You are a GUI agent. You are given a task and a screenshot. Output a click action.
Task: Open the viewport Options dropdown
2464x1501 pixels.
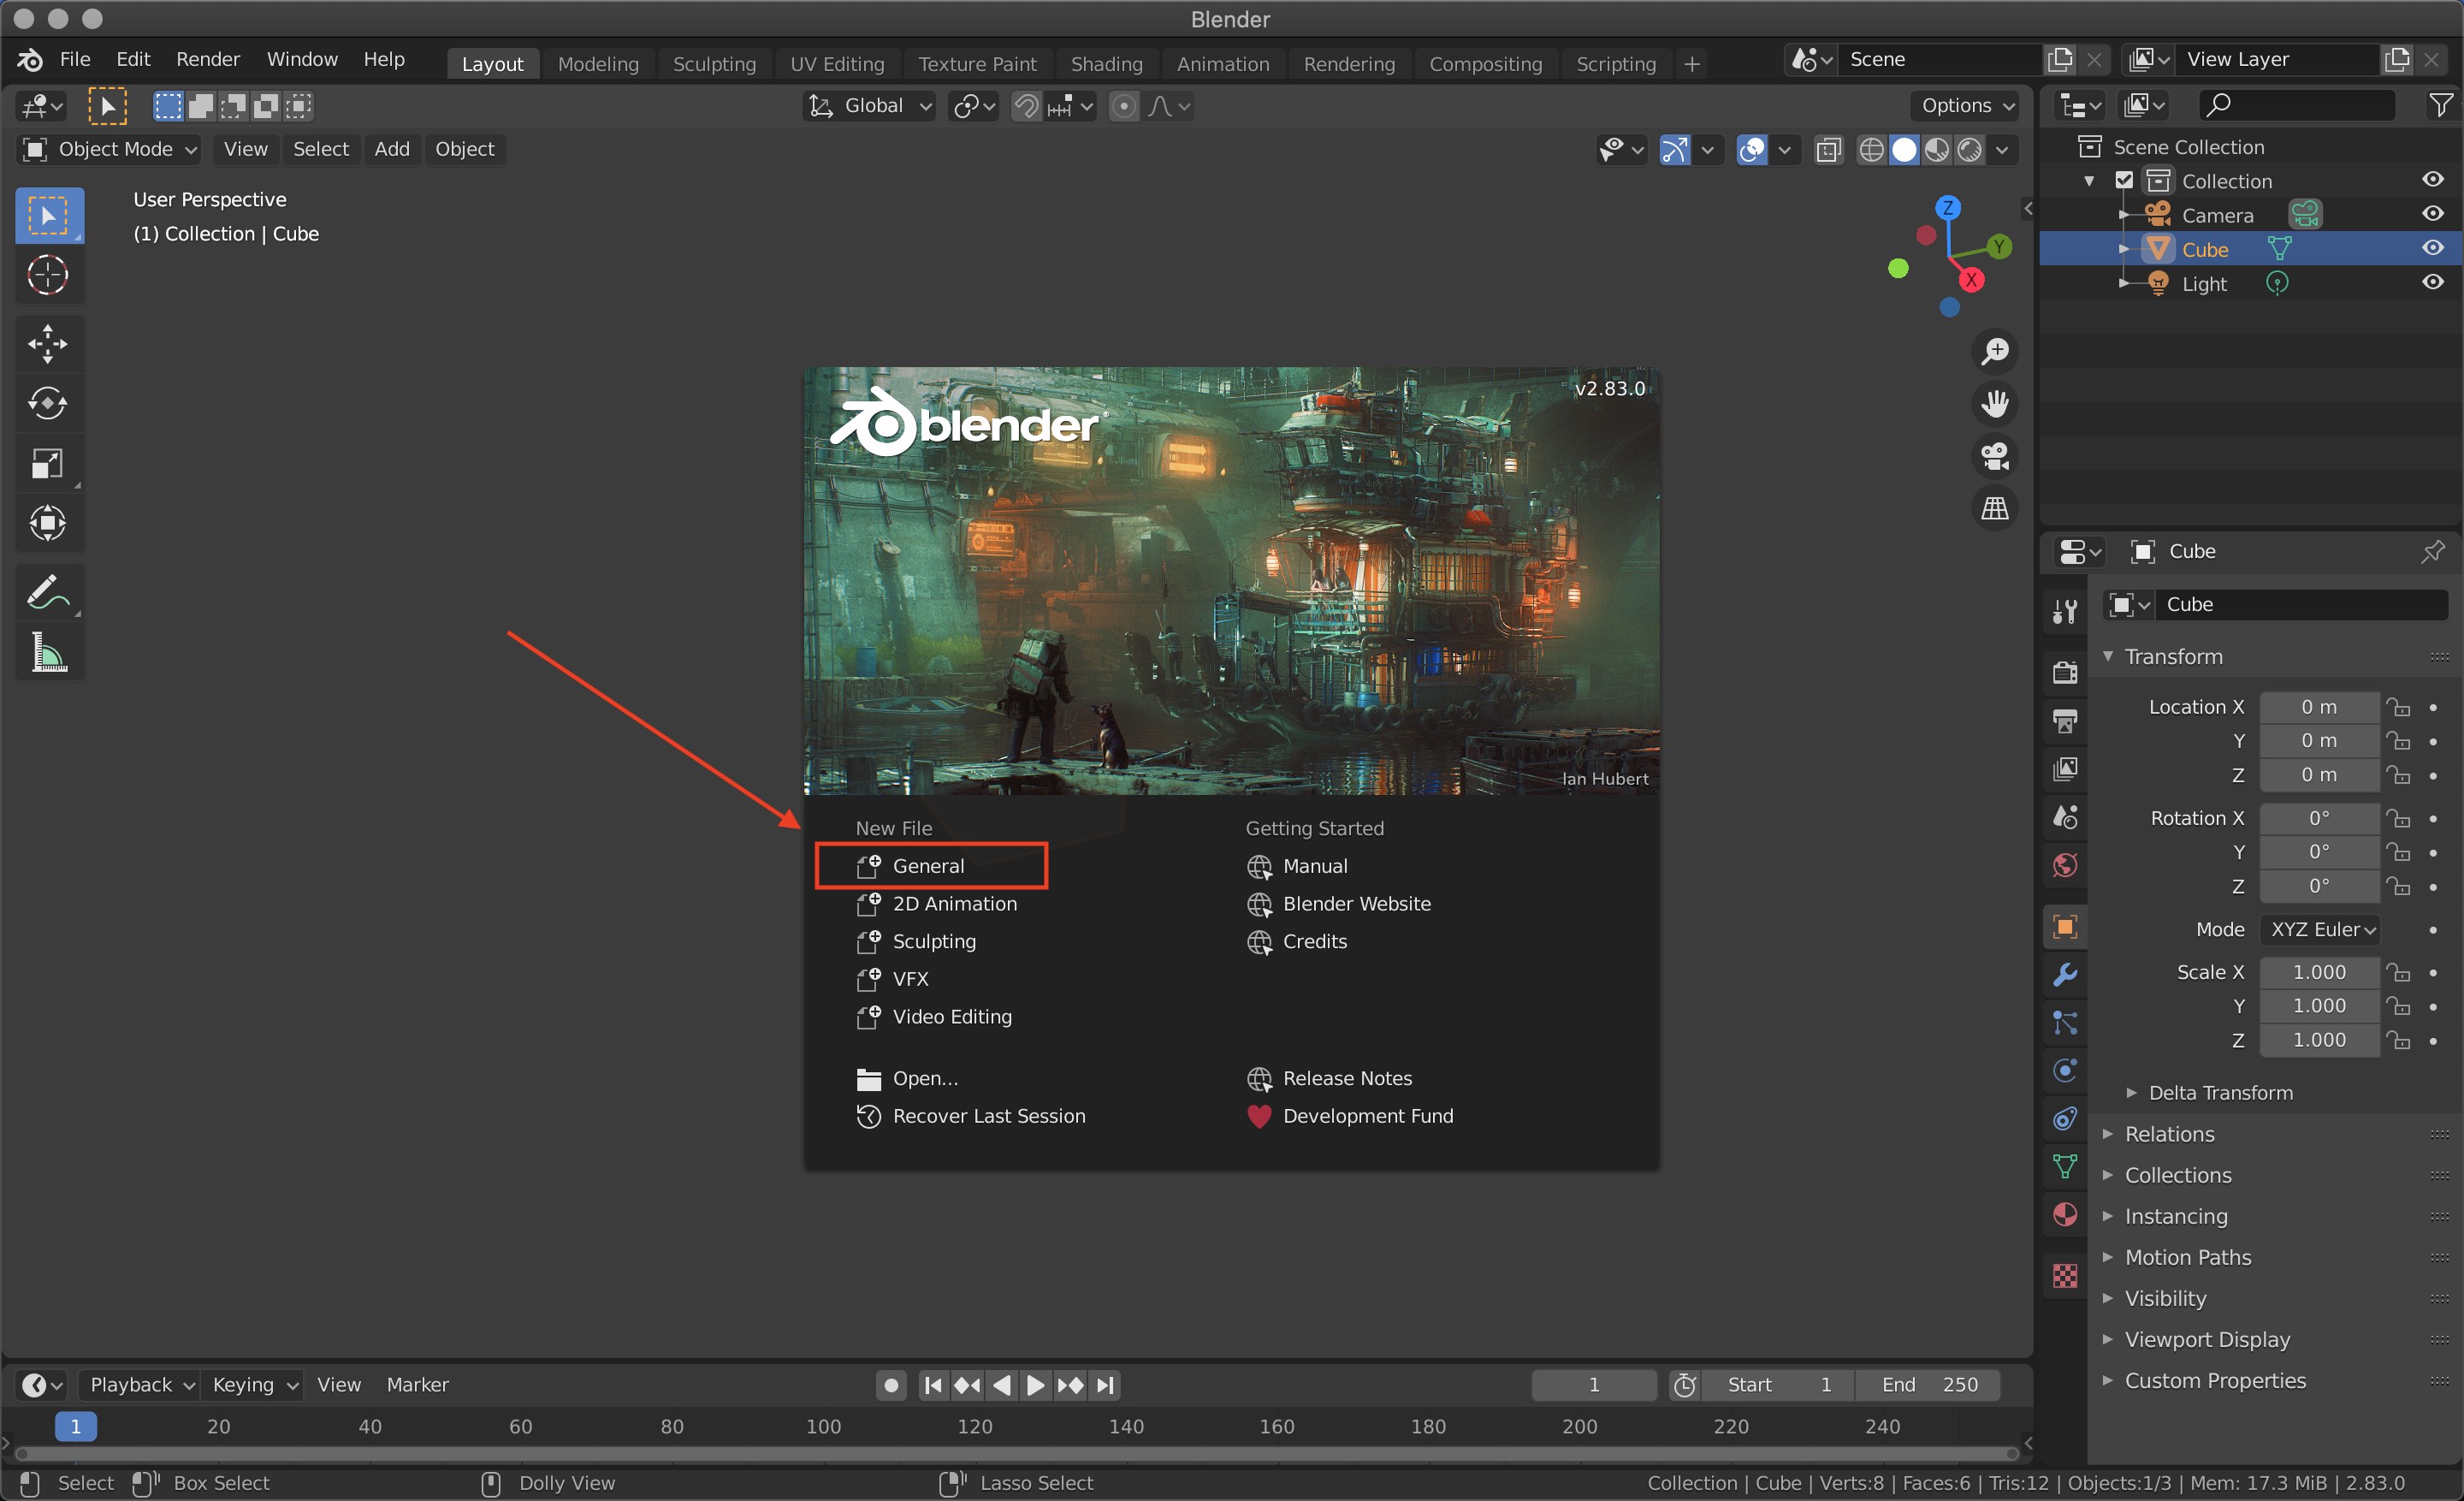point(1967,106)
